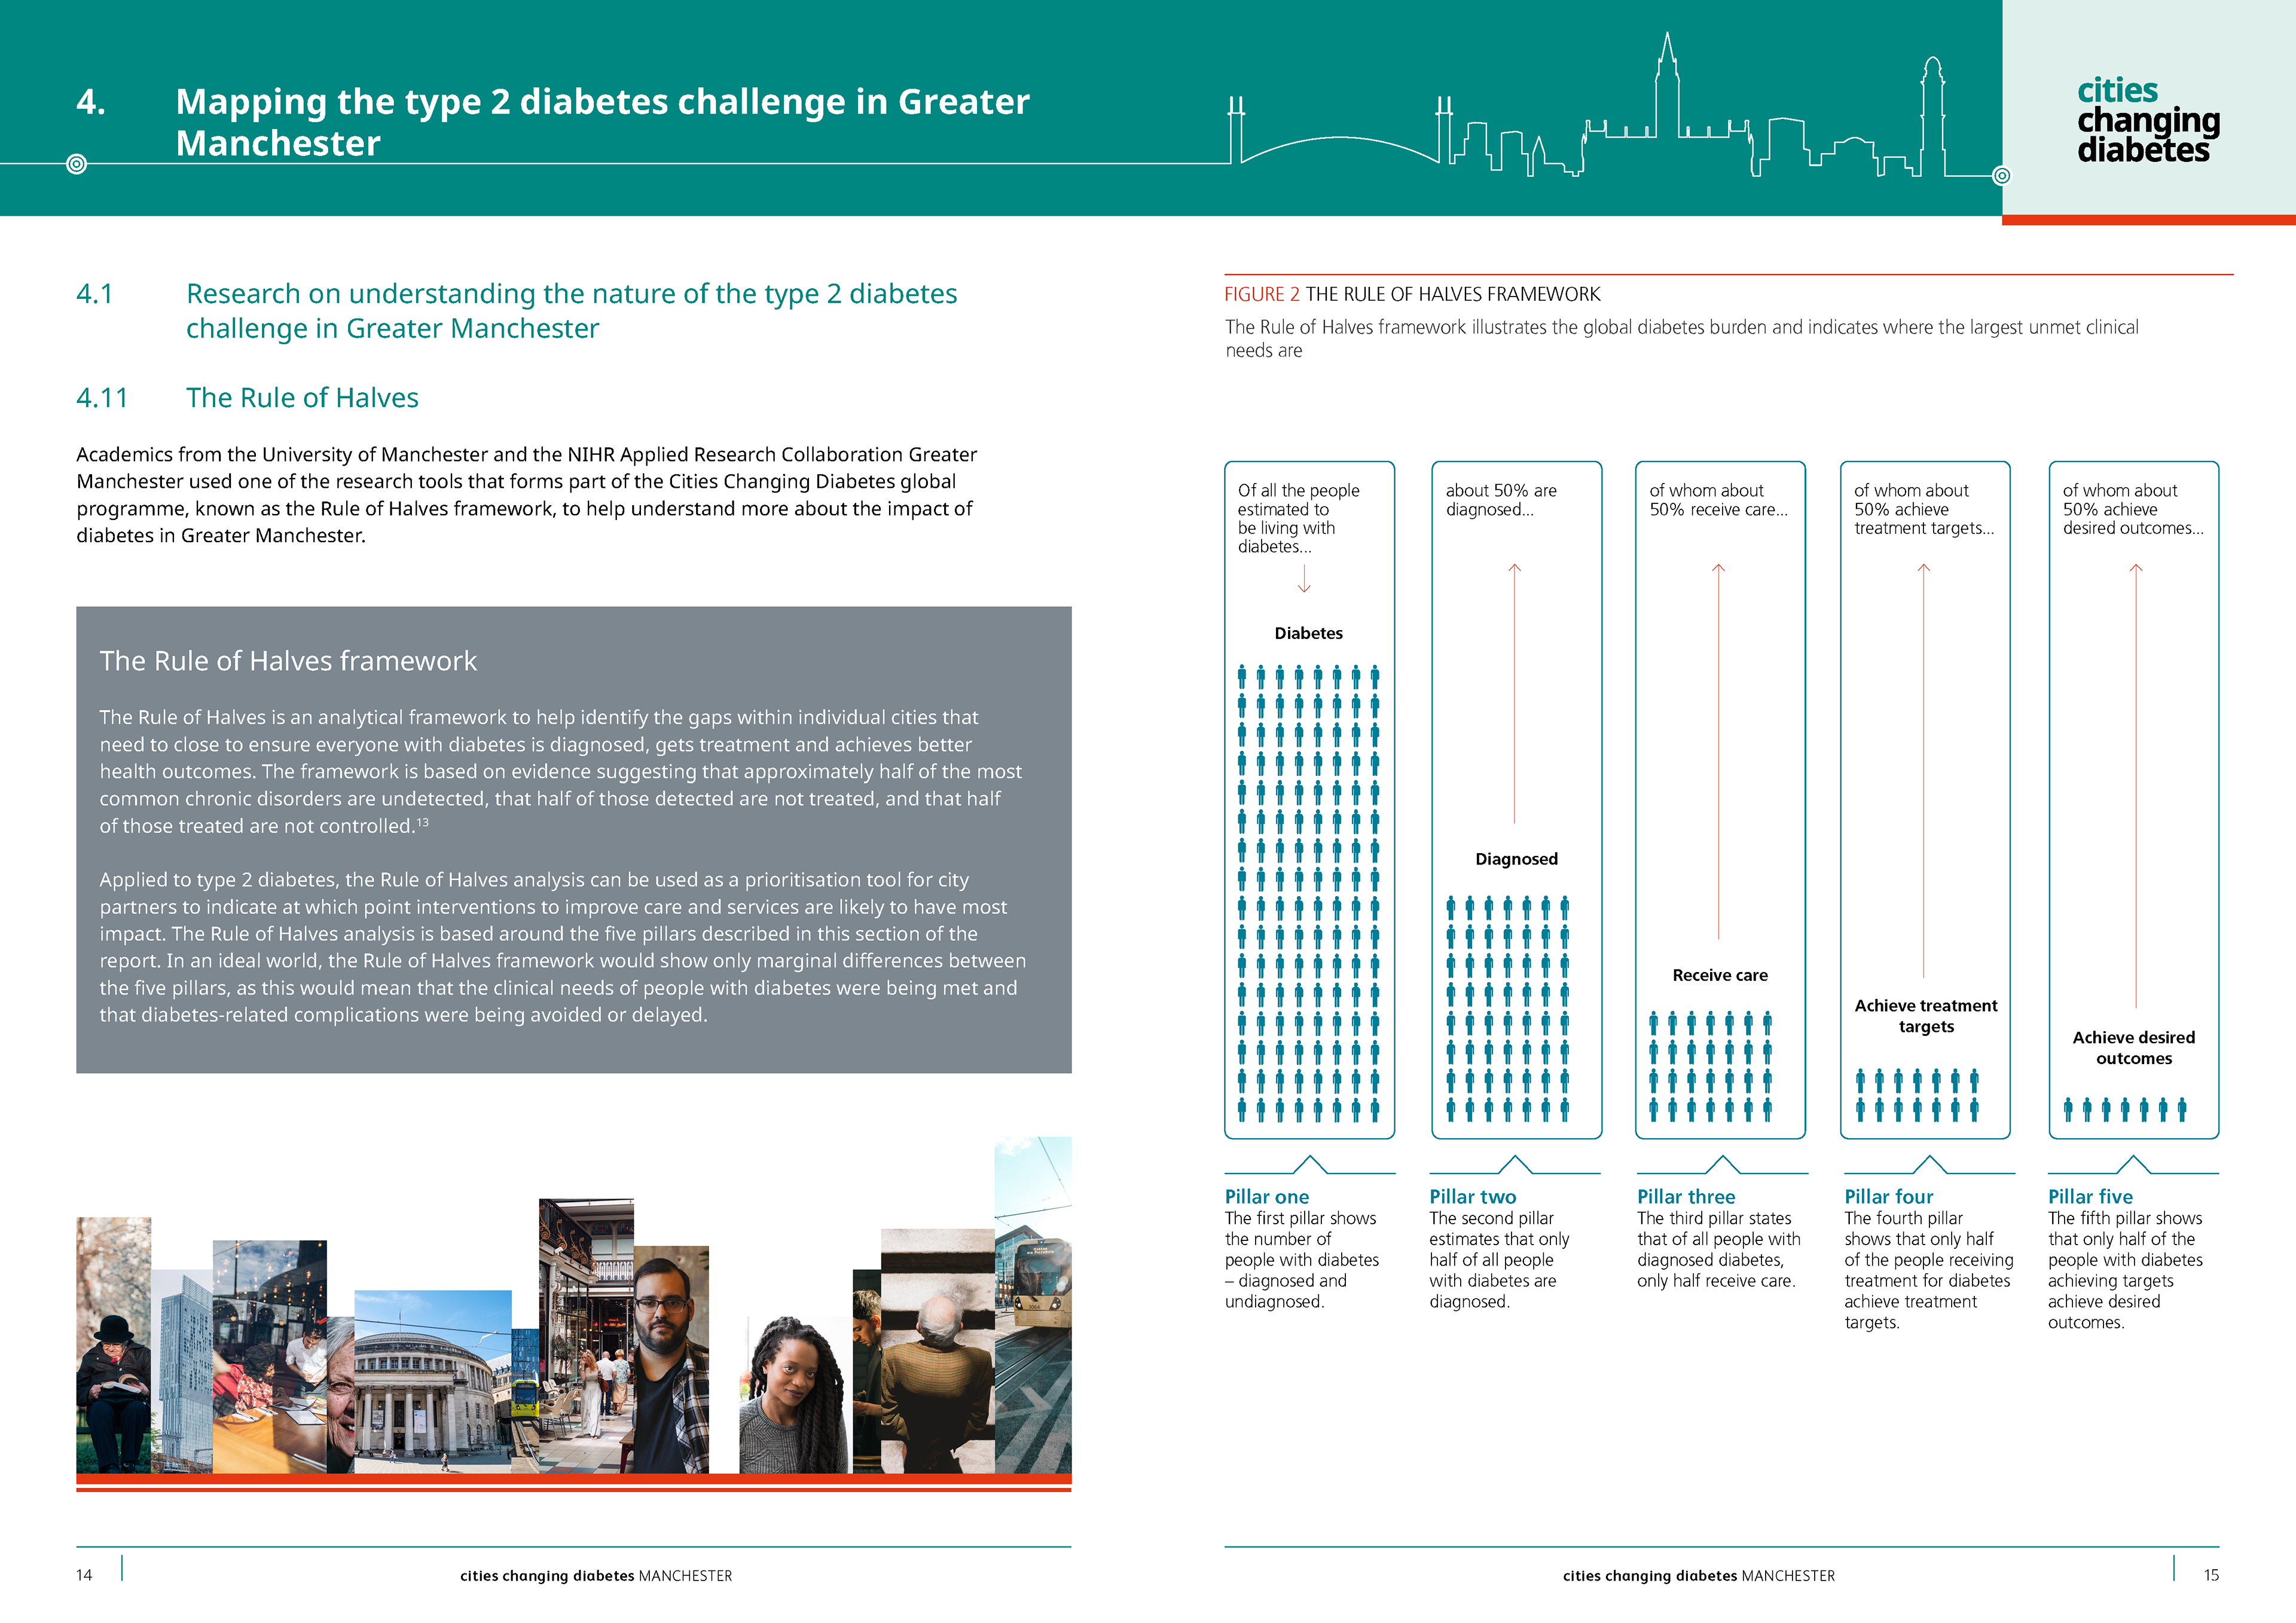Click the circular marker at the skyline's end
2296x1623 pixels.
(2001, 176)
